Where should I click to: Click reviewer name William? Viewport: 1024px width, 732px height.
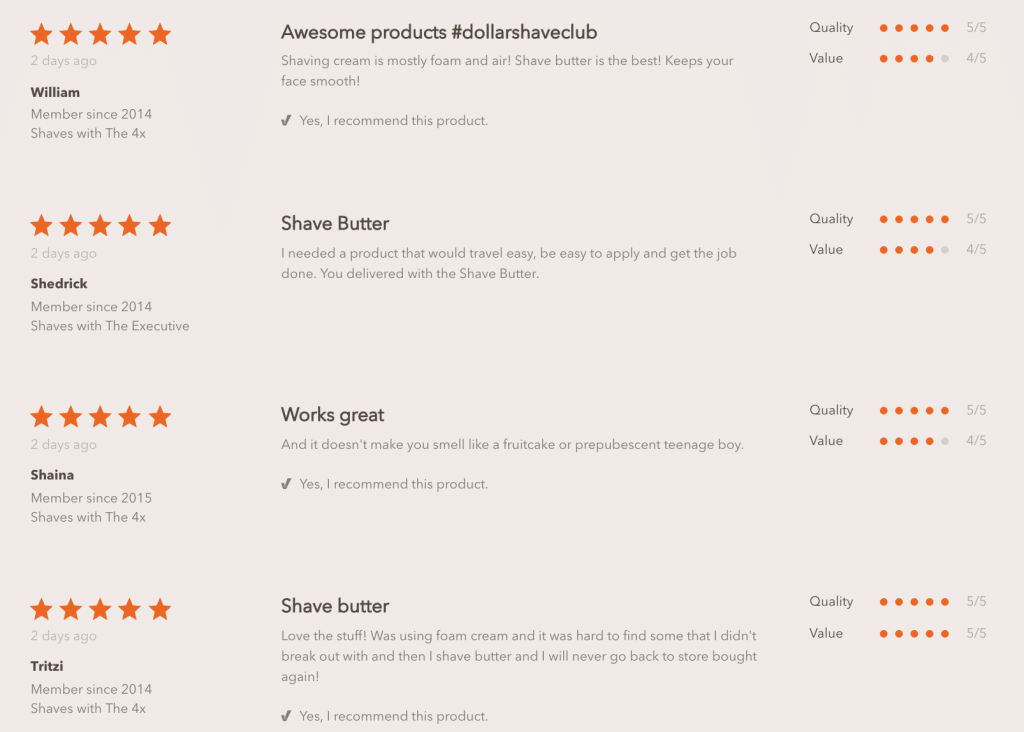pyautogui.click(x=55, y=92)
